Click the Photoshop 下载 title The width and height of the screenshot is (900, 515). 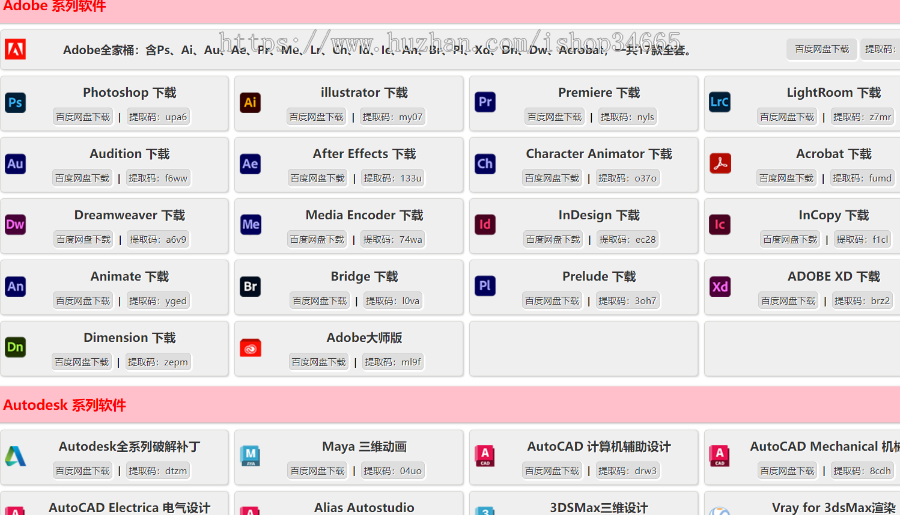click(x=129, y=92)
